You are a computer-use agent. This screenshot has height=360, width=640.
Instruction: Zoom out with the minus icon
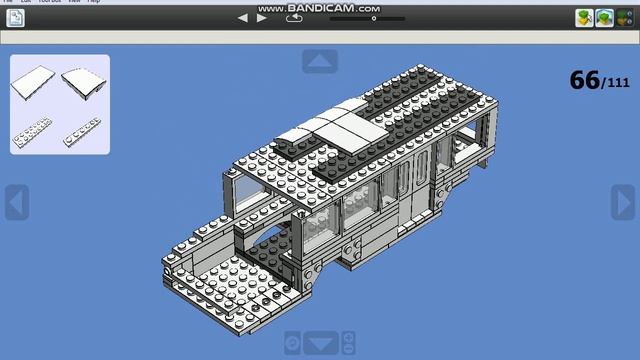349,349
